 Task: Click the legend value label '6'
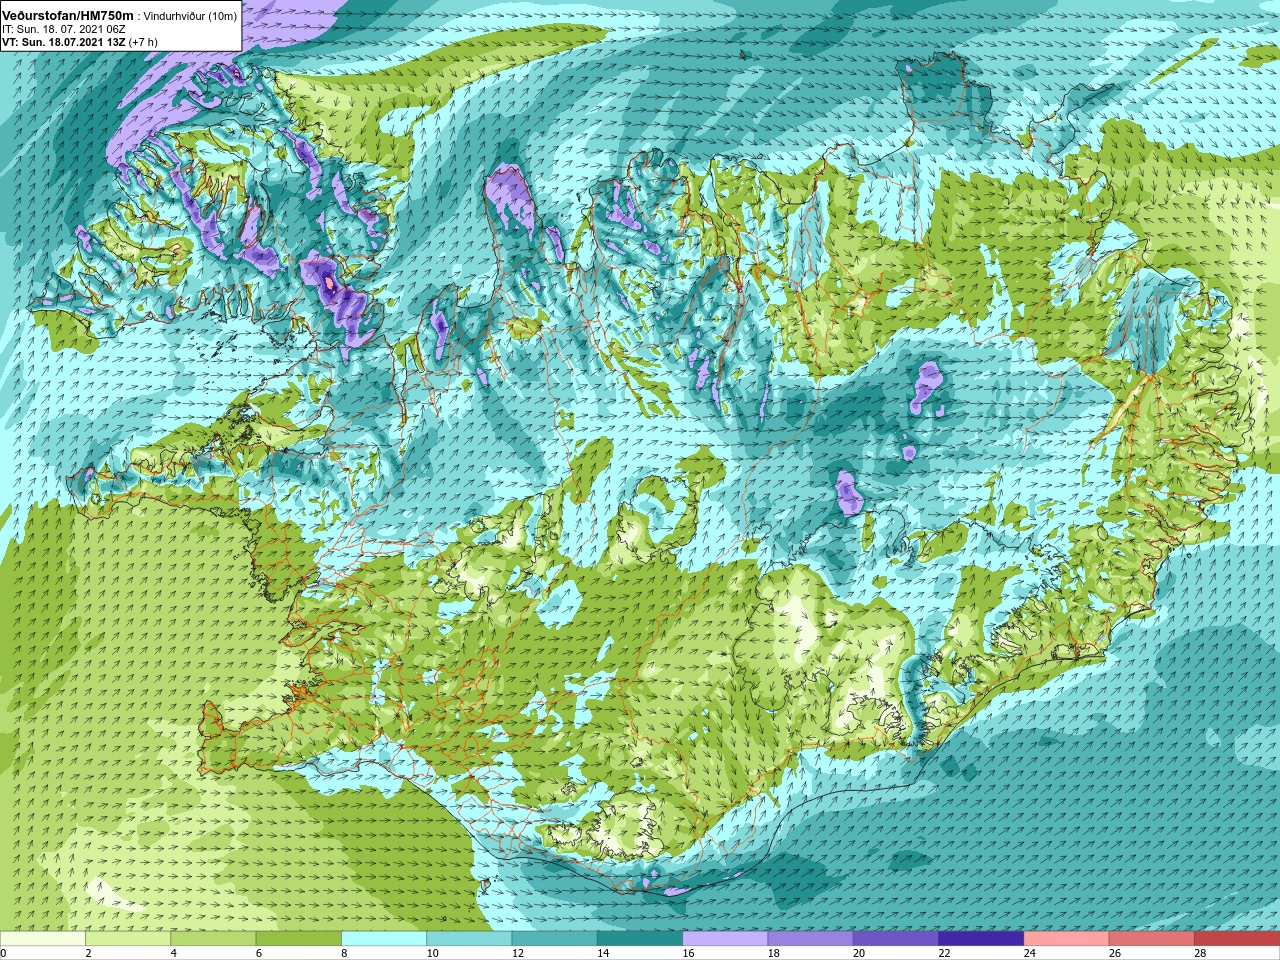(x=259, y=953)
